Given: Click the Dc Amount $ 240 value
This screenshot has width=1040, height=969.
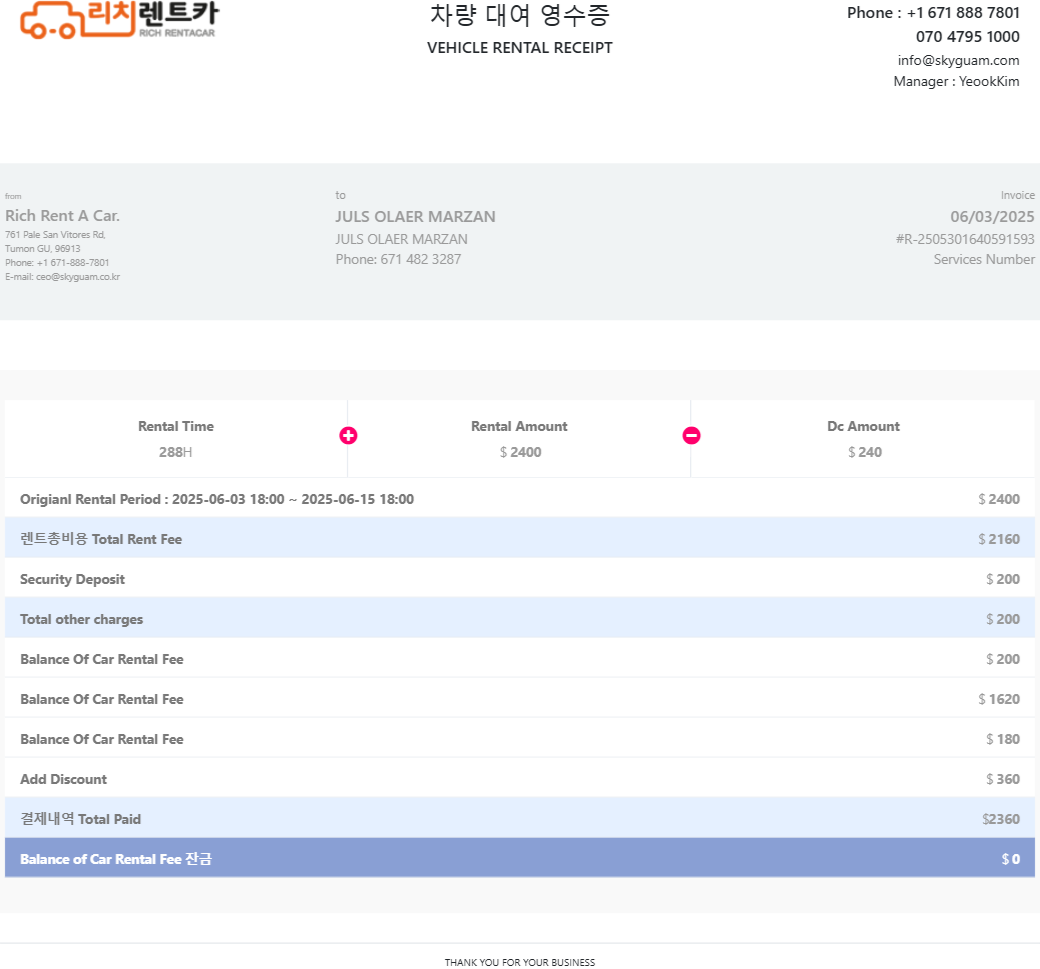Looking at the screenshot, I should coord(865,452).
